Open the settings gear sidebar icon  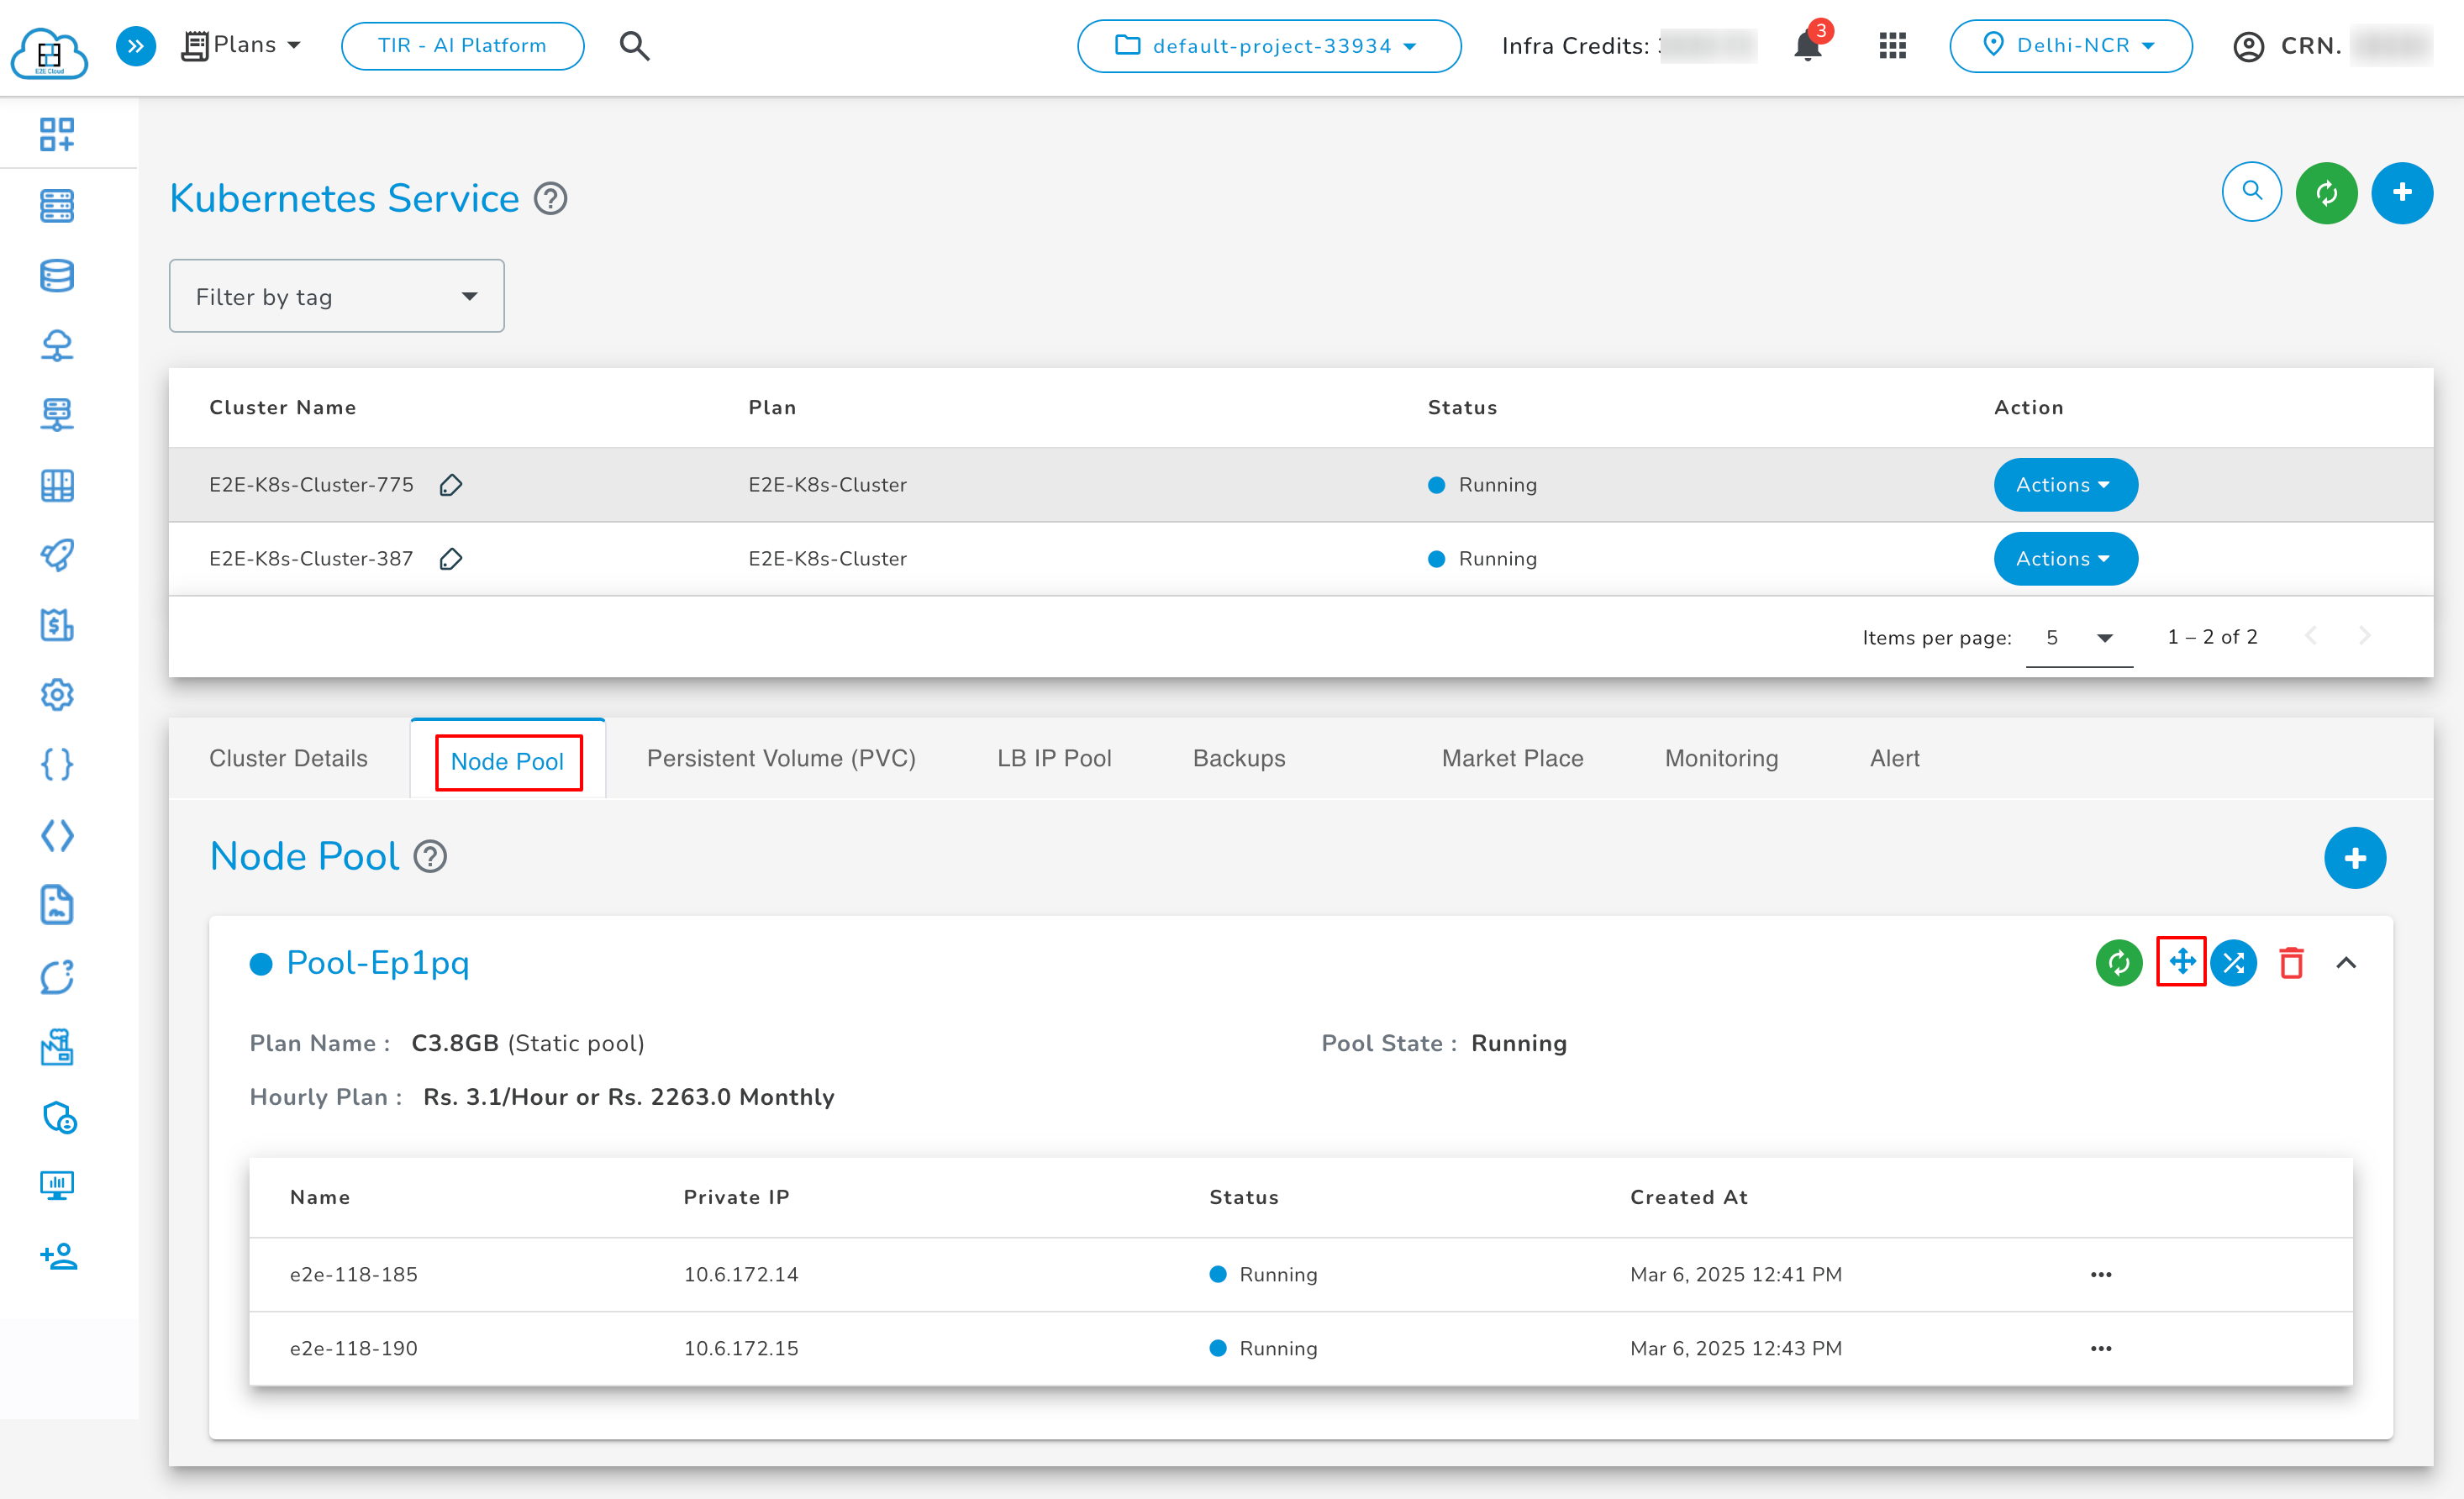57,695
